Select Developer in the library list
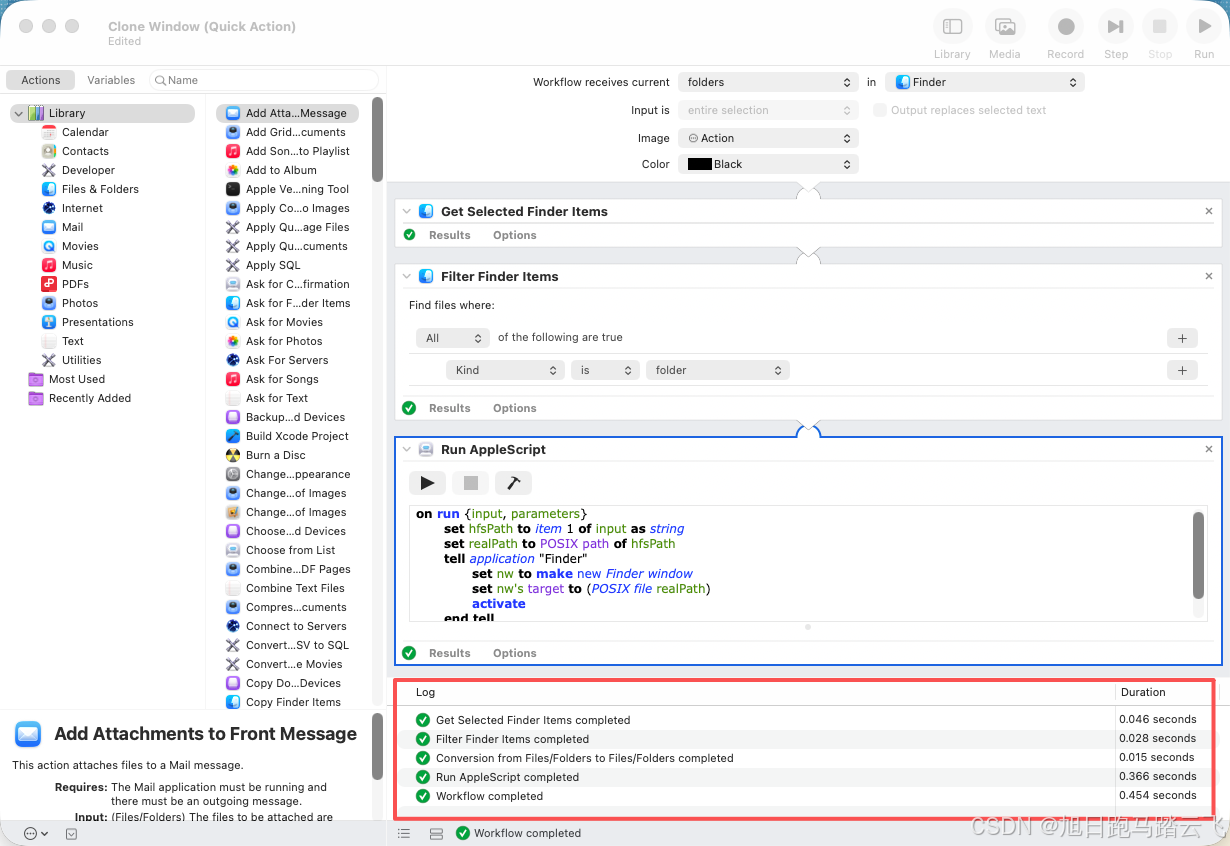Screen dimensions: 1230x846 tap(88, 170)
